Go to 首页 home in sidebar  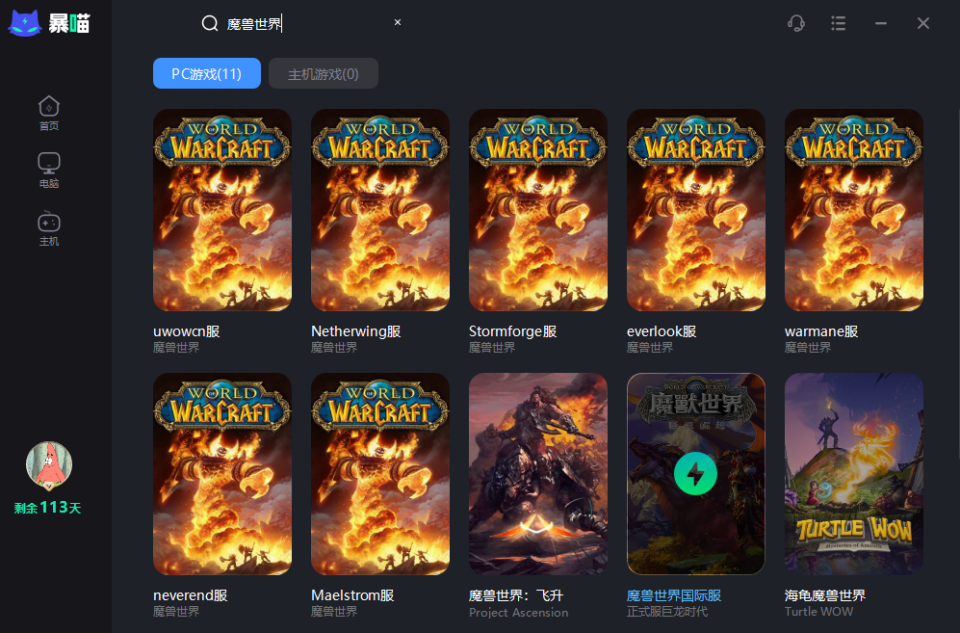pos(49,113)
